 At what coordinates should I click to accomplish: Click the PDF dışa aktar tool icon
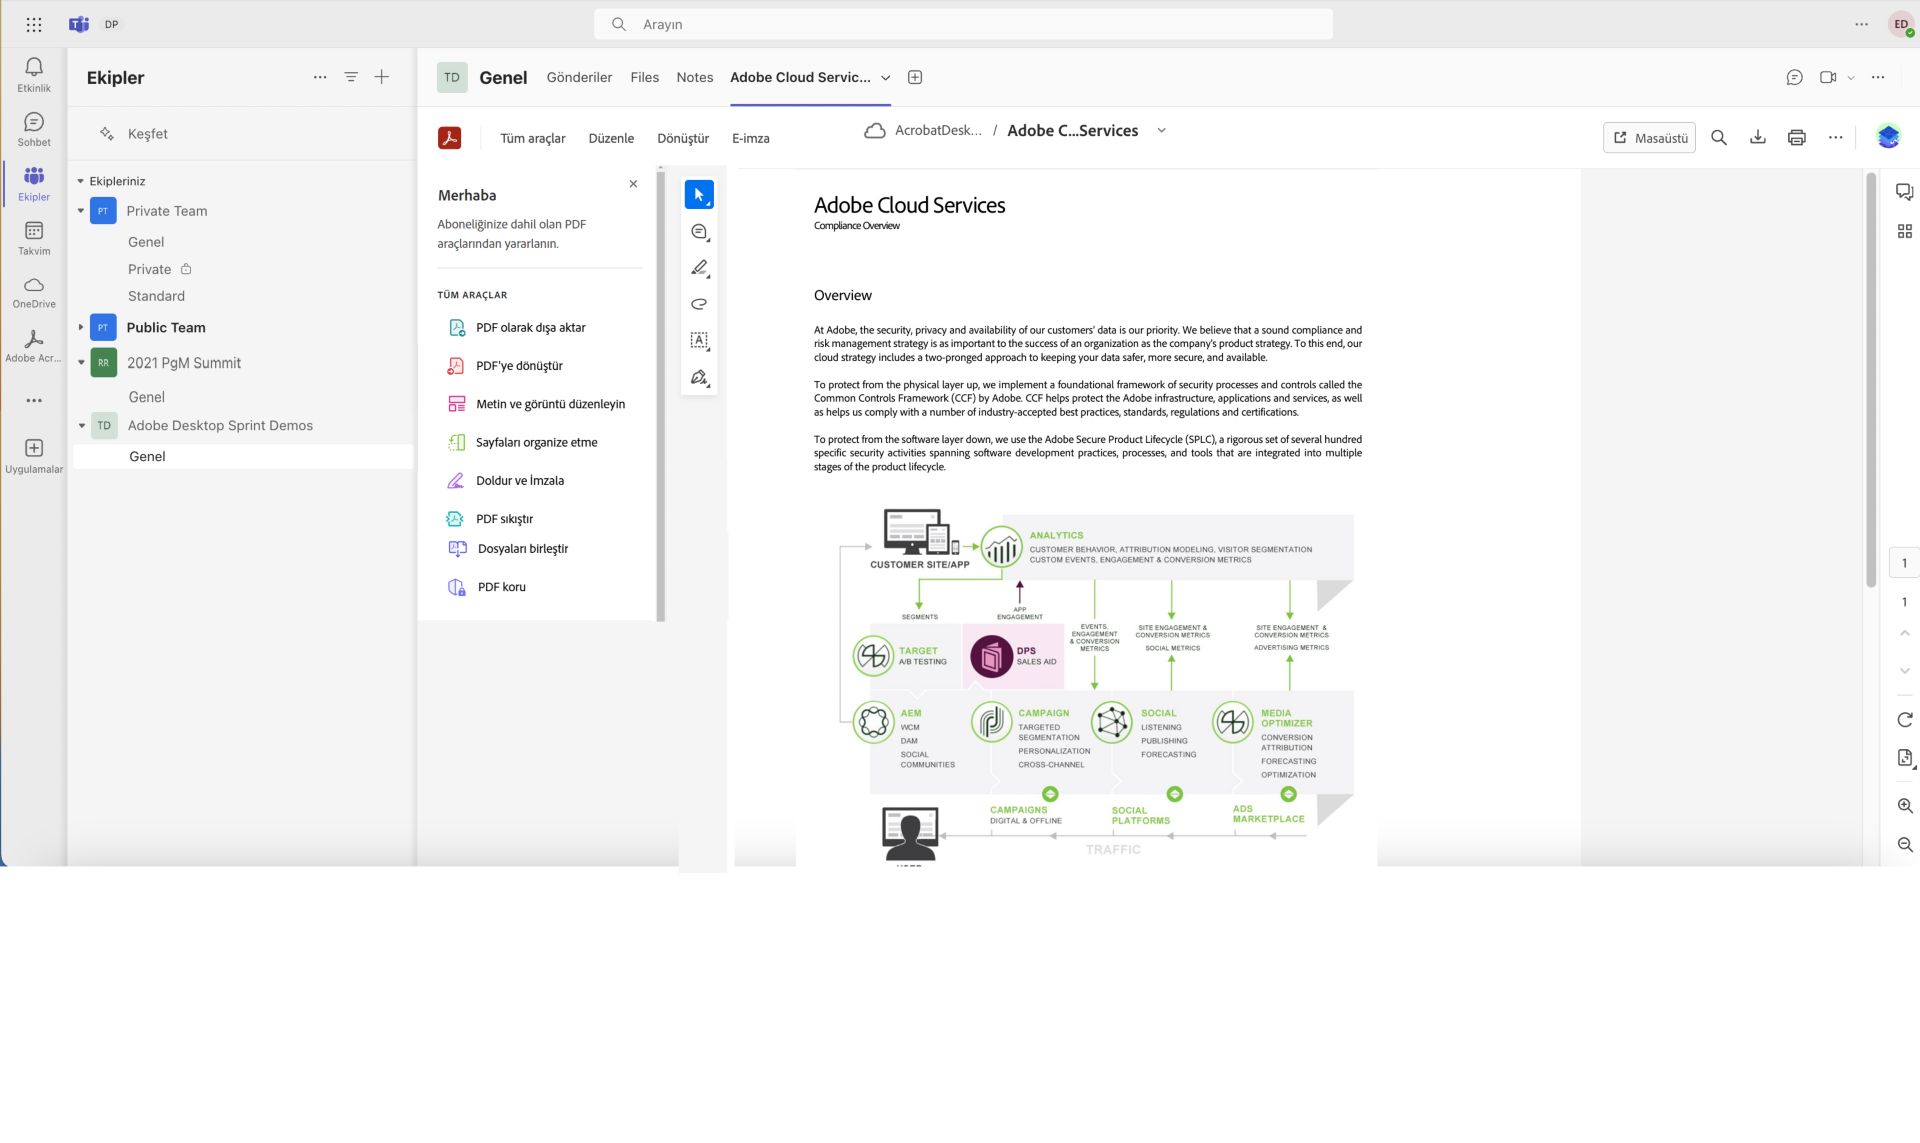pyautogui.click(x=456, y=327)
